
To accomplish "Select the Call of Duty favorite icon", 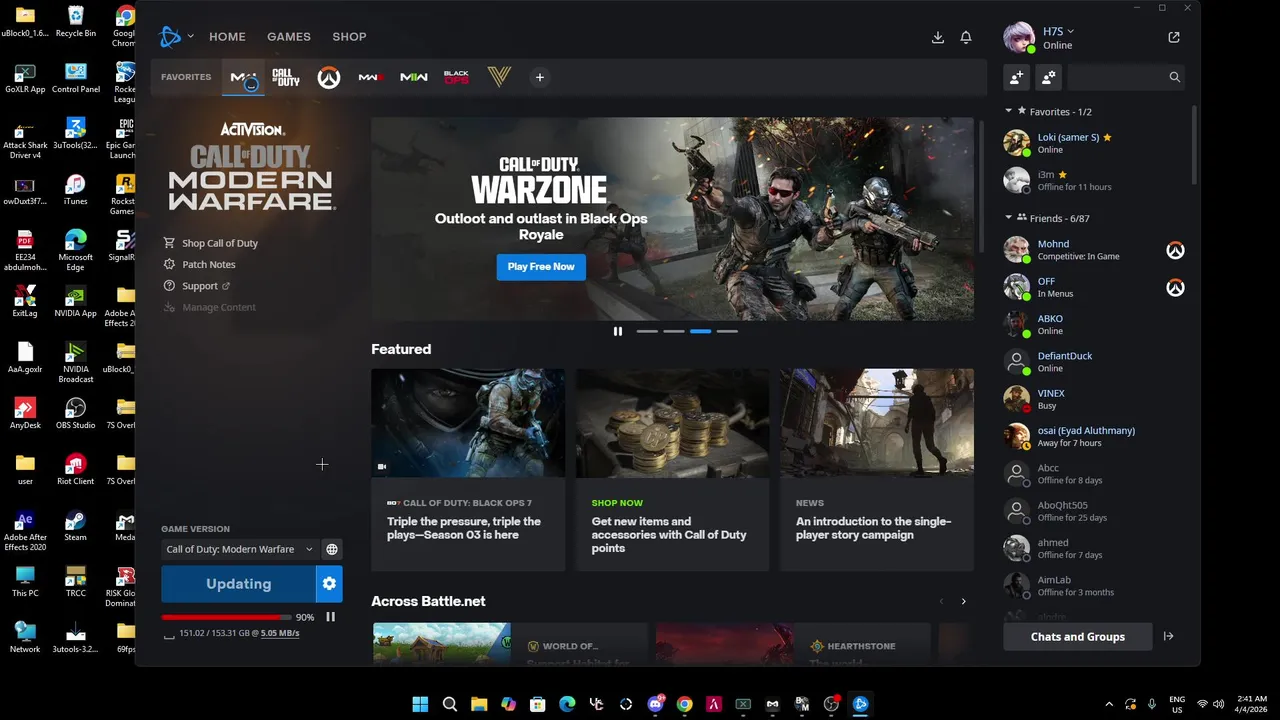I will (286, 77).
